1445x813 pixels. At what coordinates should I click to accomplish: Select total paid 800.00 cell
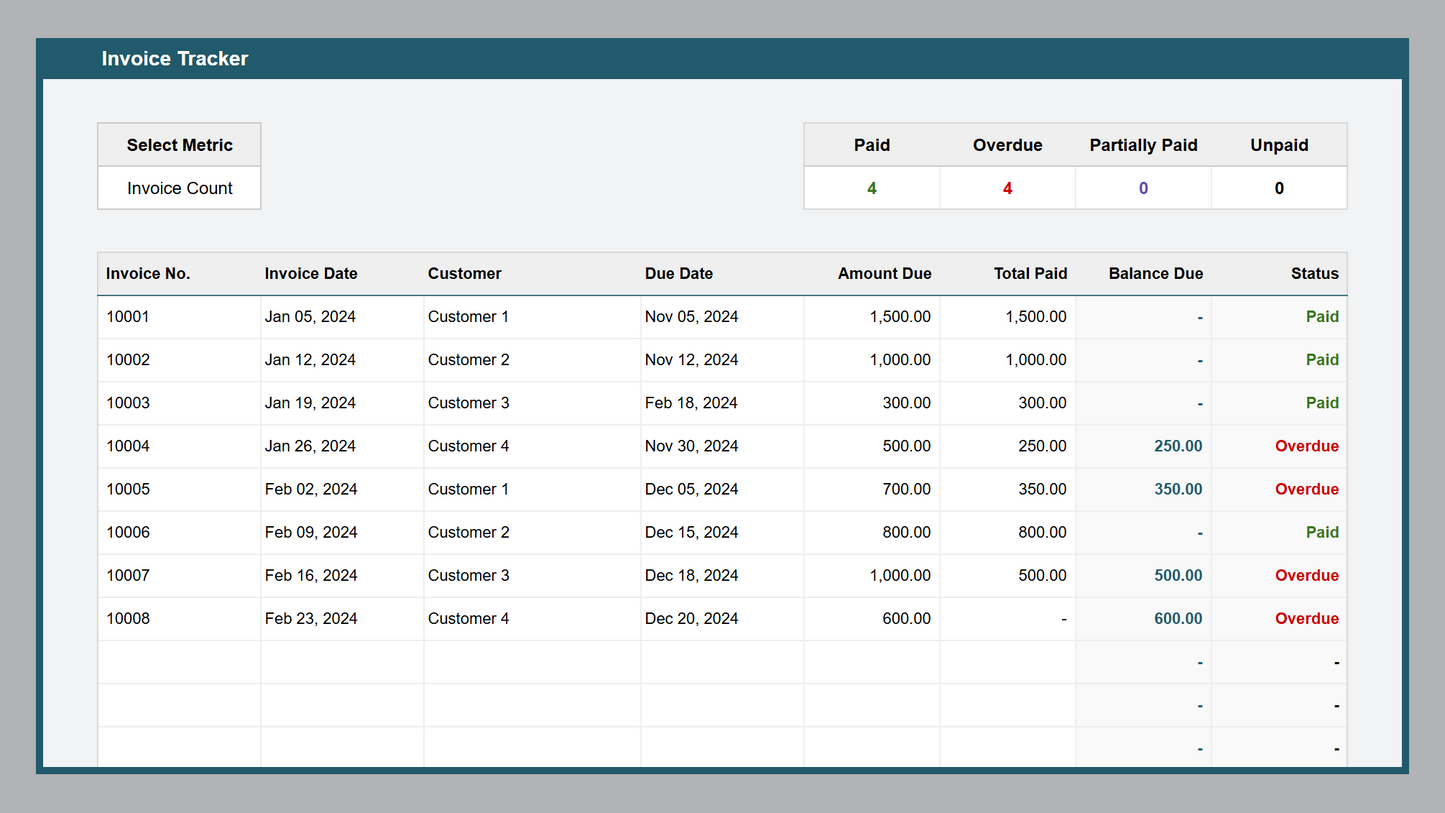pyautogui.click(x=1042, y=532)
